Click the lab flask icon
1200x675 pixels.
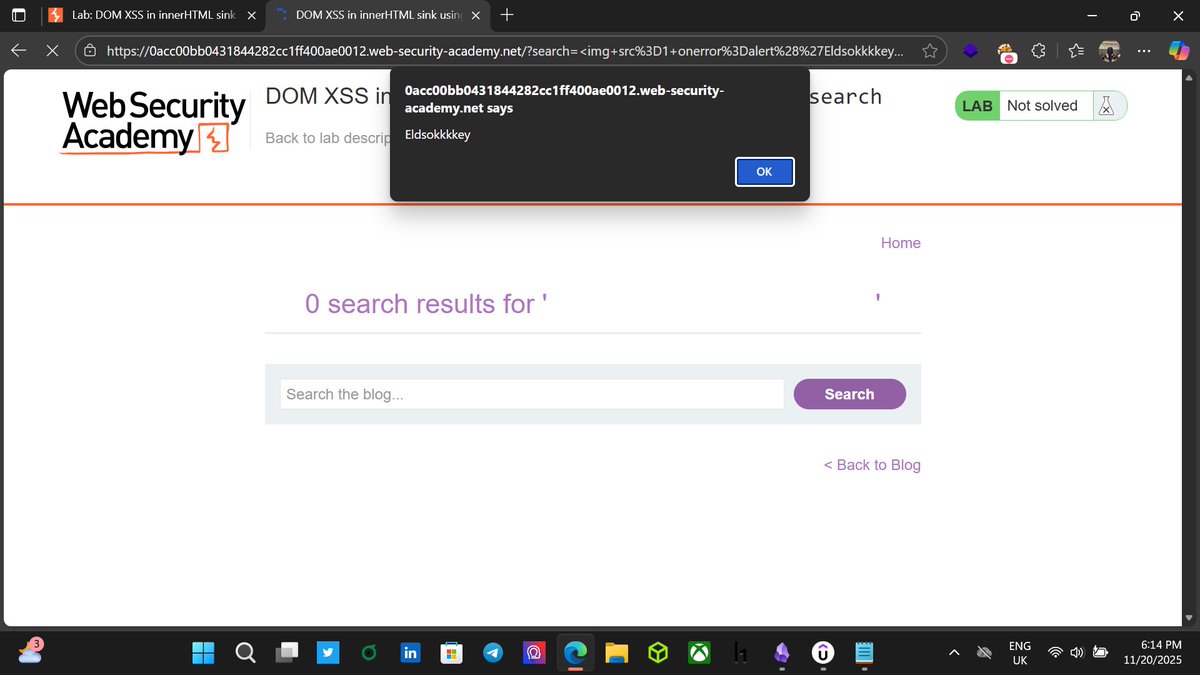(x=1106, y=106)
